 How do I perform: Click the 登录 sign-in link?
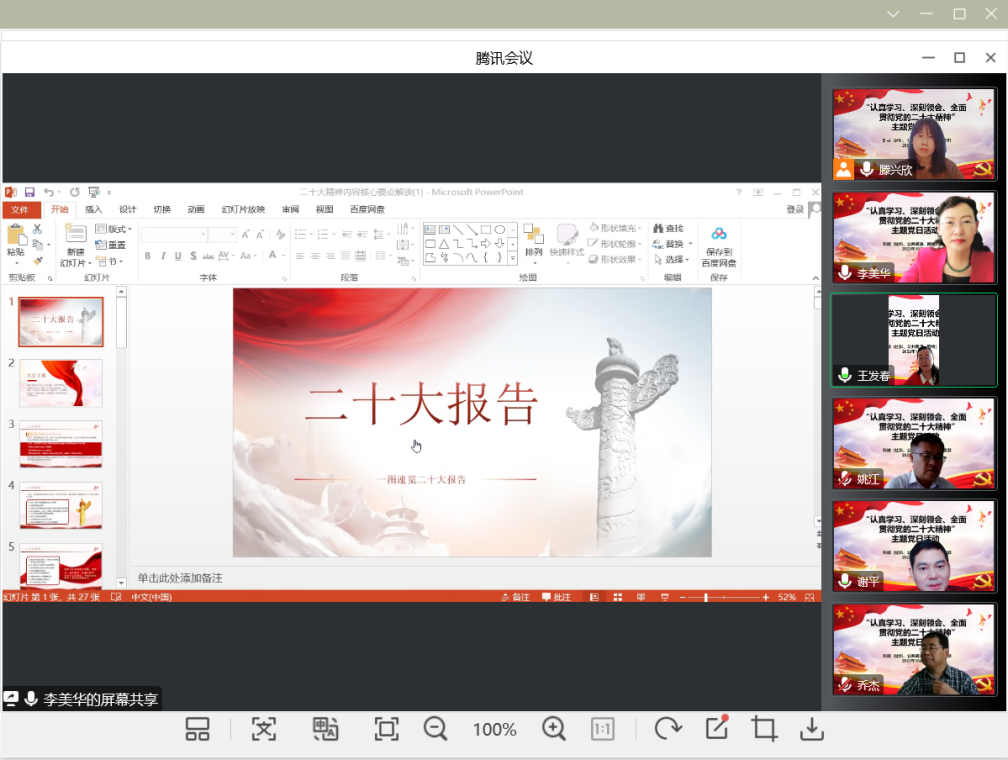tap(795, 210)
